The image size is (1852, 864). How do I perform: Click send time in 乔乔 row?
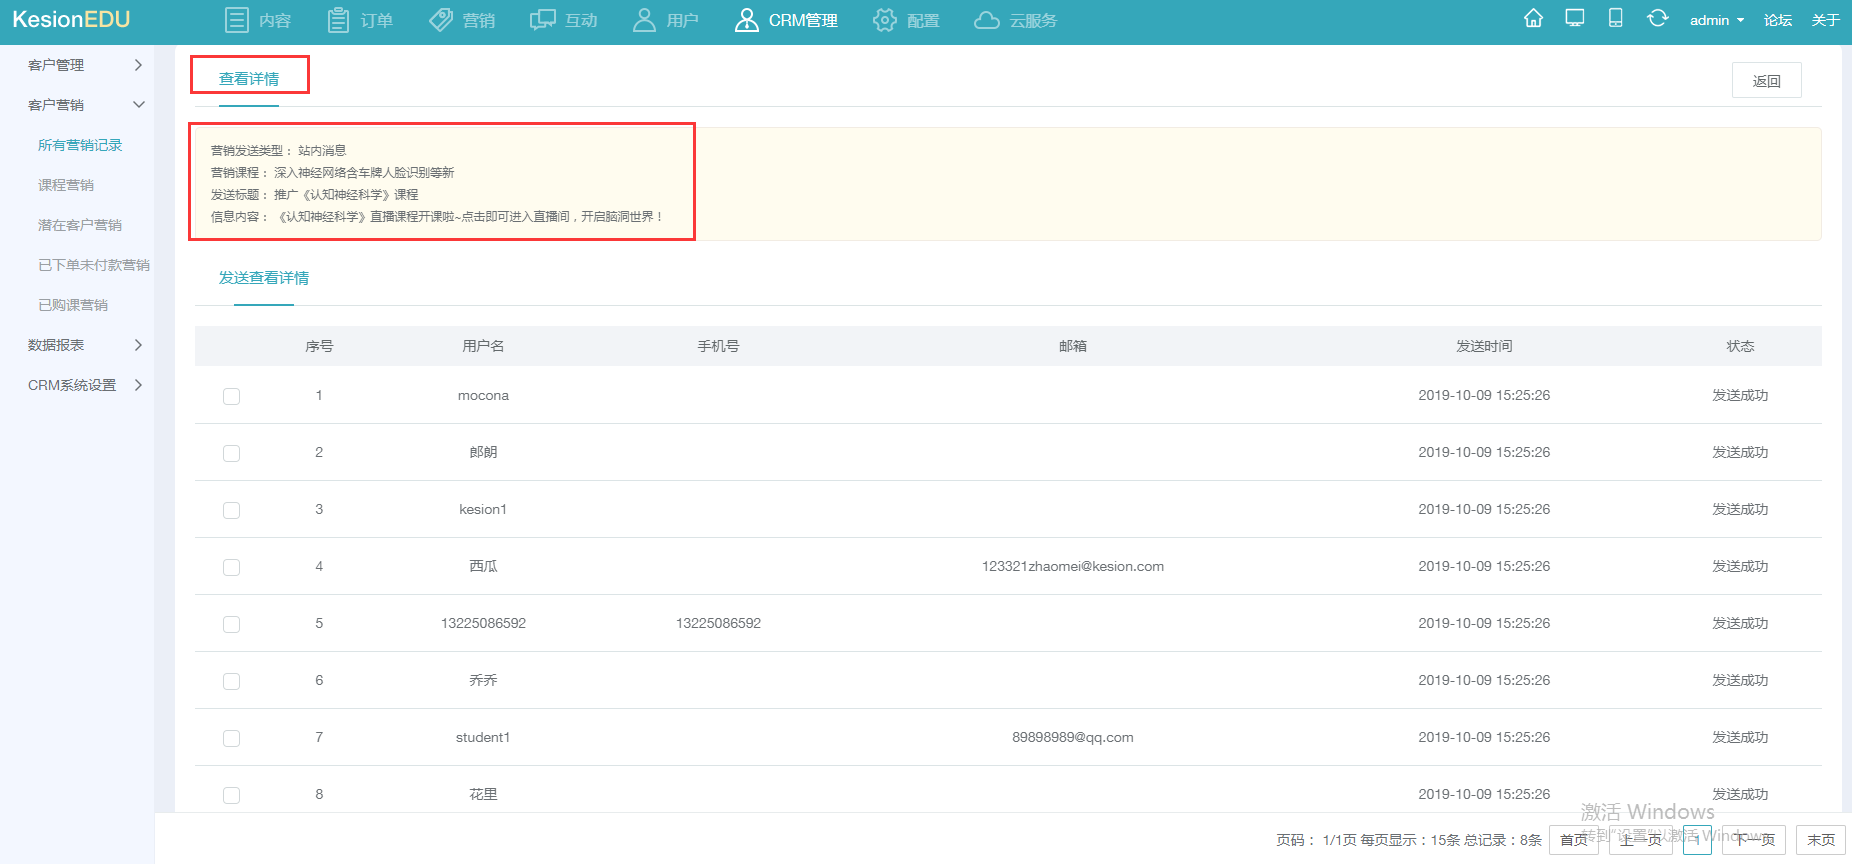(x=1484, y=680)
